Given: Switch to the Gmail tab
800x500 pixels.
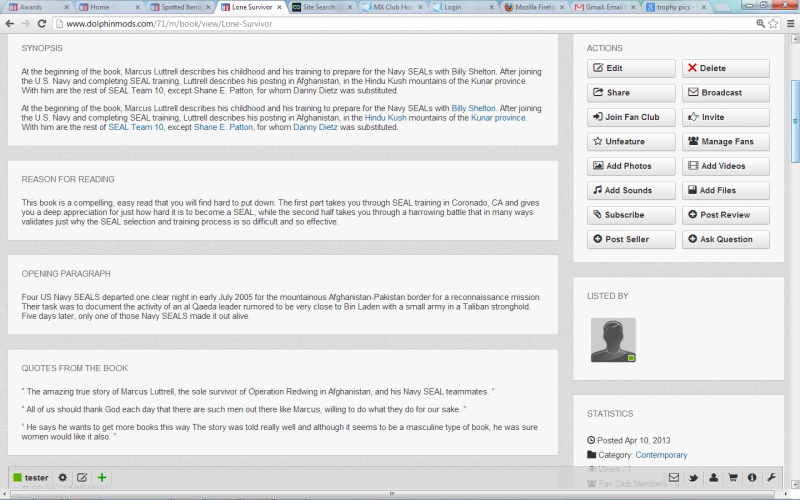Looking at the screenshot, I should point(604,7).
